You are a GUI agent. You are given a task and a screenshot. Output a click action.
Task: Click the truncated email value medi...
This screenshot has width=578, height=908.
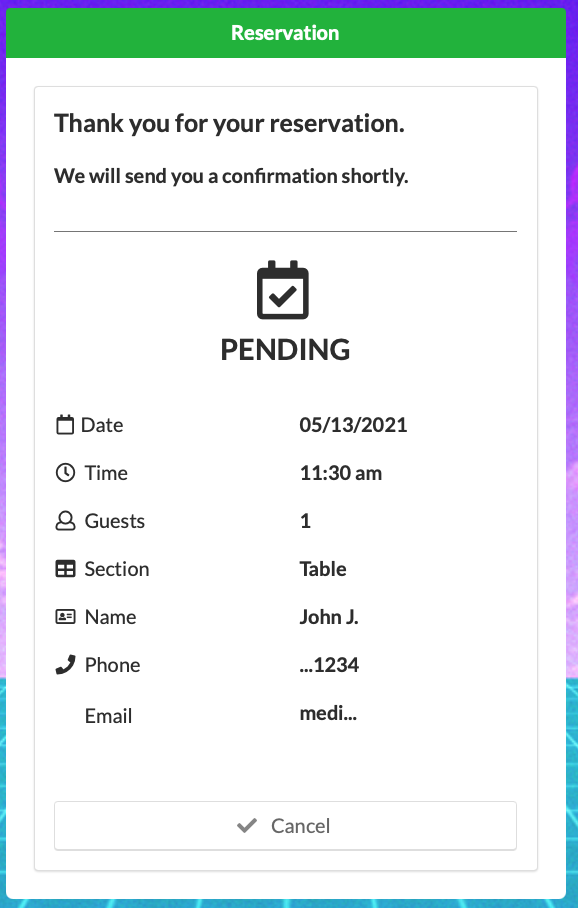(328, 713)
